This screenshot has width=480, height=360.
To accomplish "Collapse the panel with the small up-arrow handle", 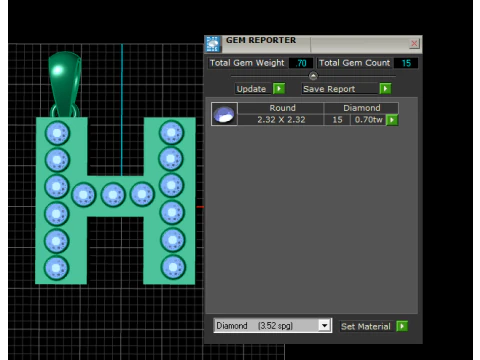I will coord(313,76).
